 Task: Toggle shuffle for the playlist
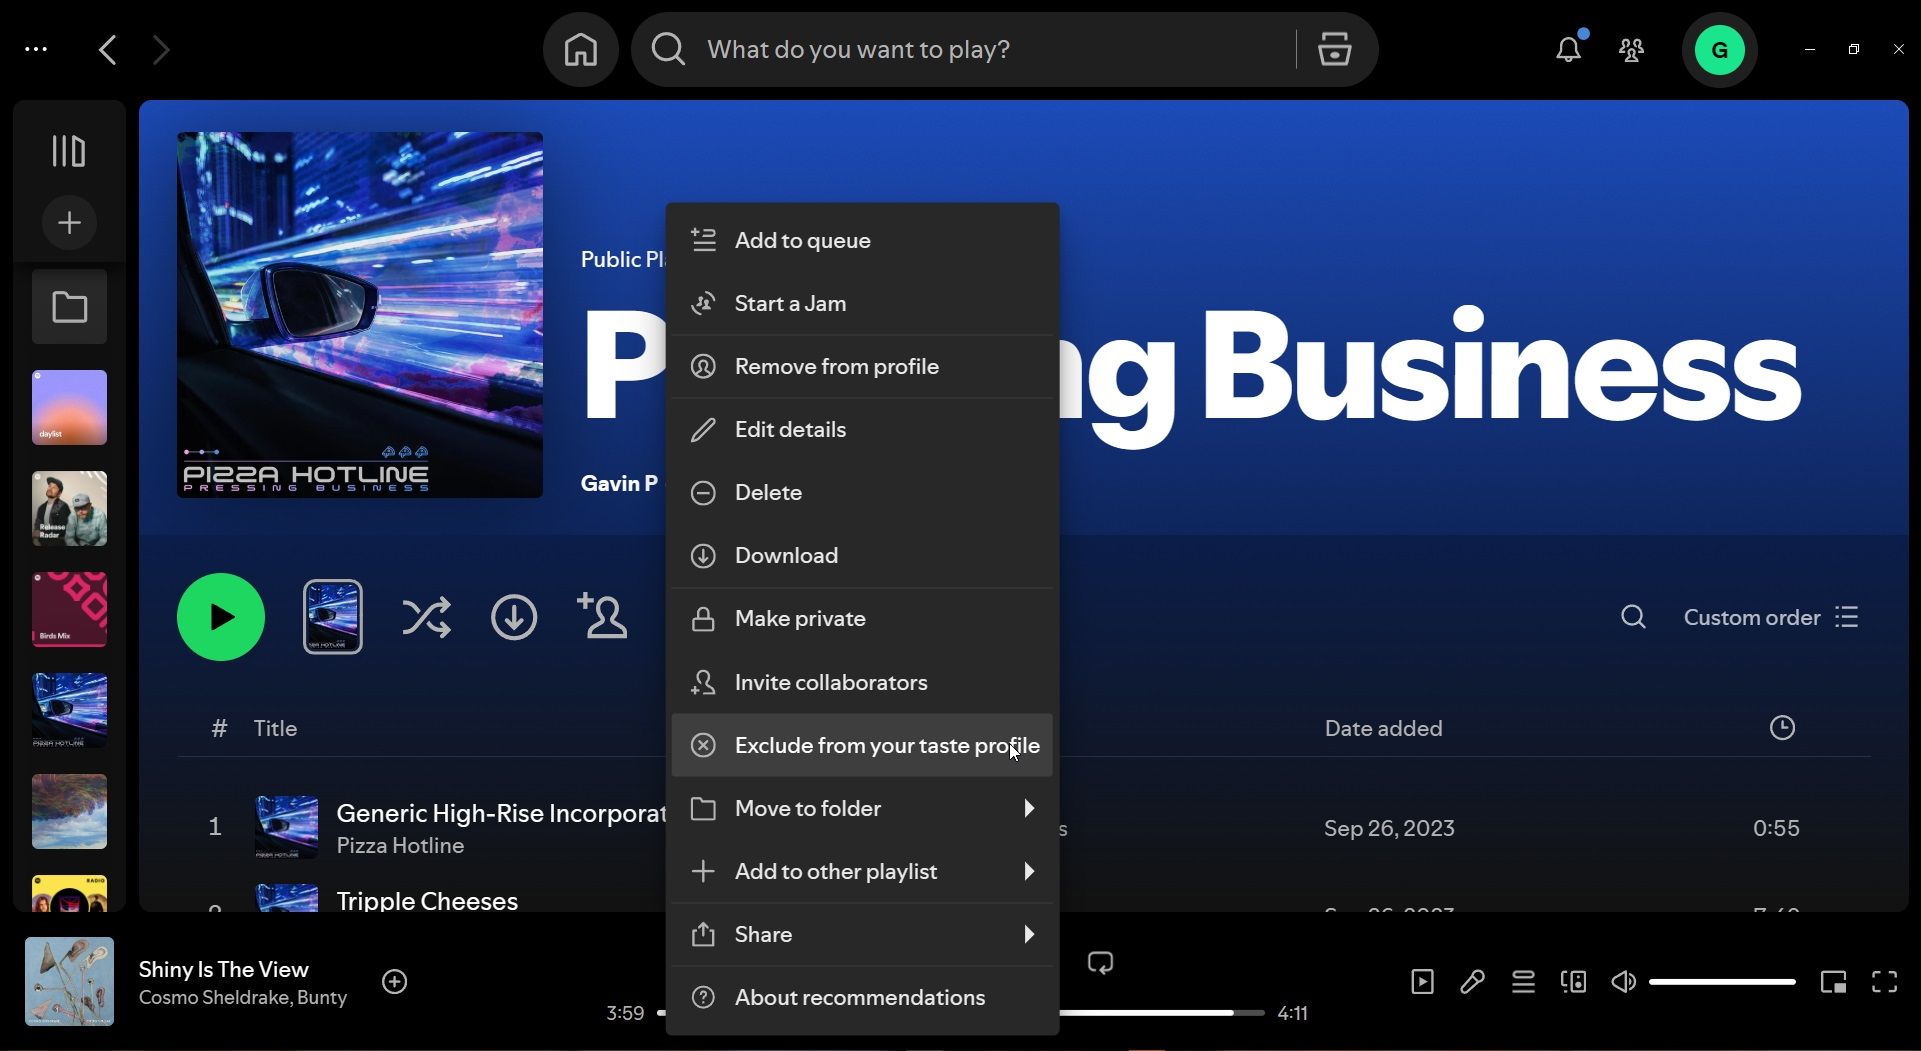[426, 617]
